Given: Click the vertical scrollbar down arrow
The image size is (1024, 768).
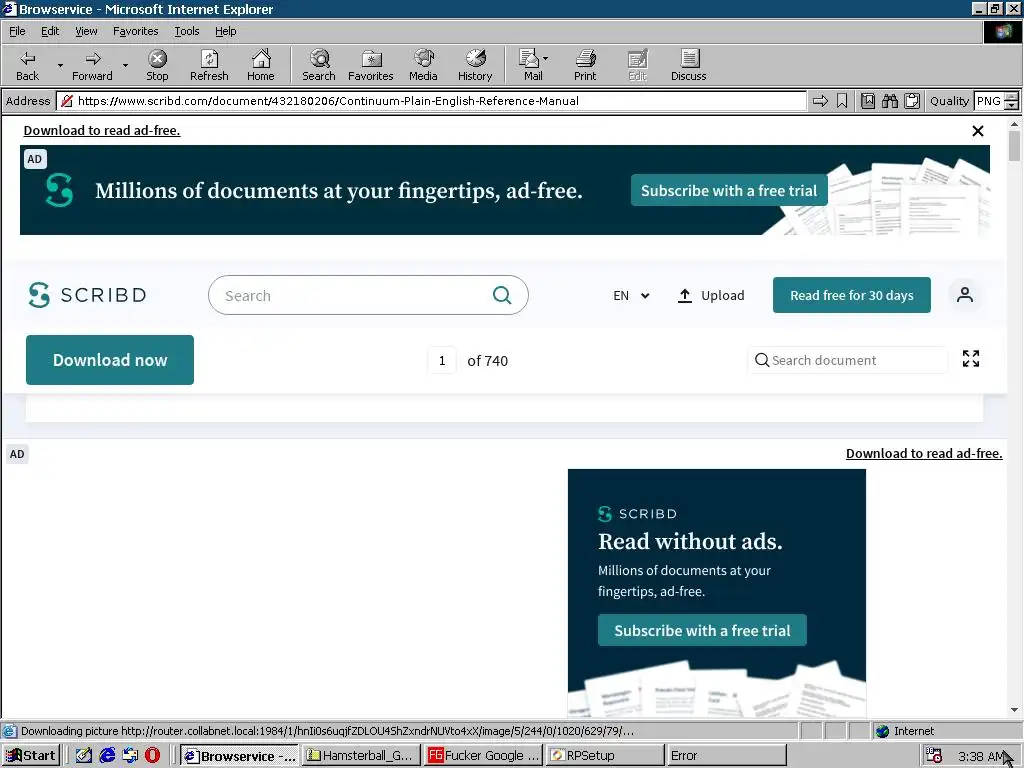Looking at the screenshot, I should point(1014,710).
